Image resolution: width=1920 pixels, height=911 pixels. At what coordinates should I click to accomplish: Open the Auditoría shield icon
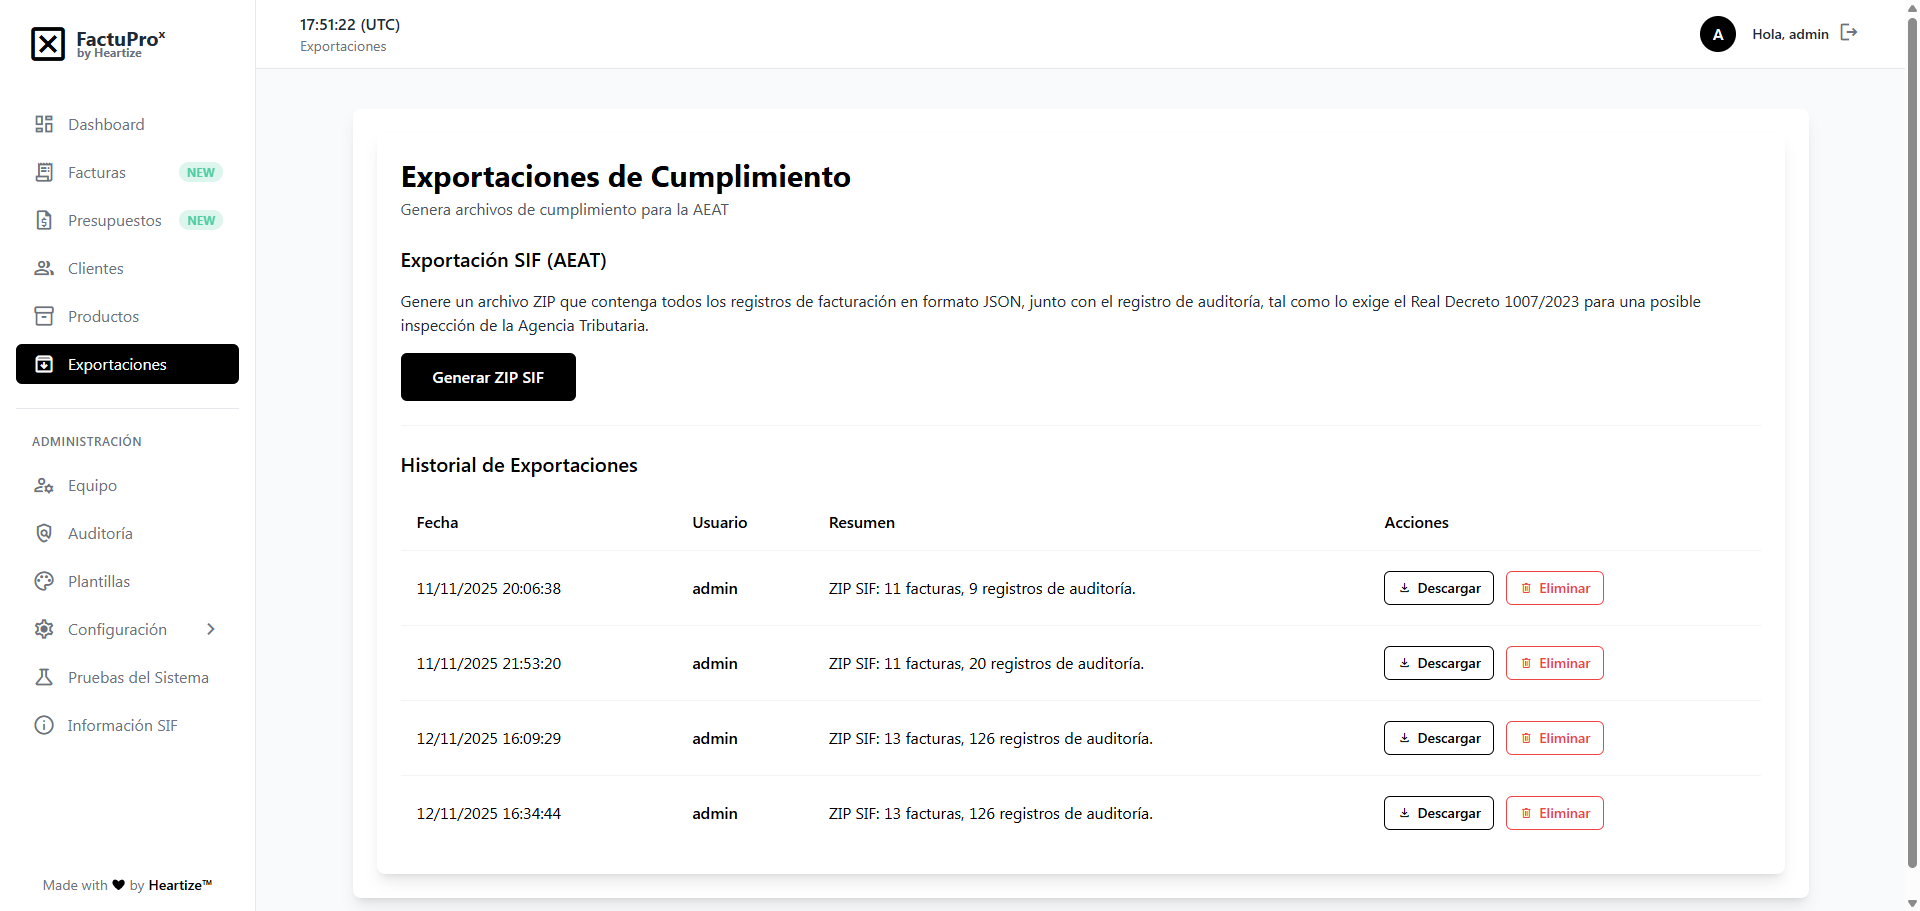coord(44,532)
